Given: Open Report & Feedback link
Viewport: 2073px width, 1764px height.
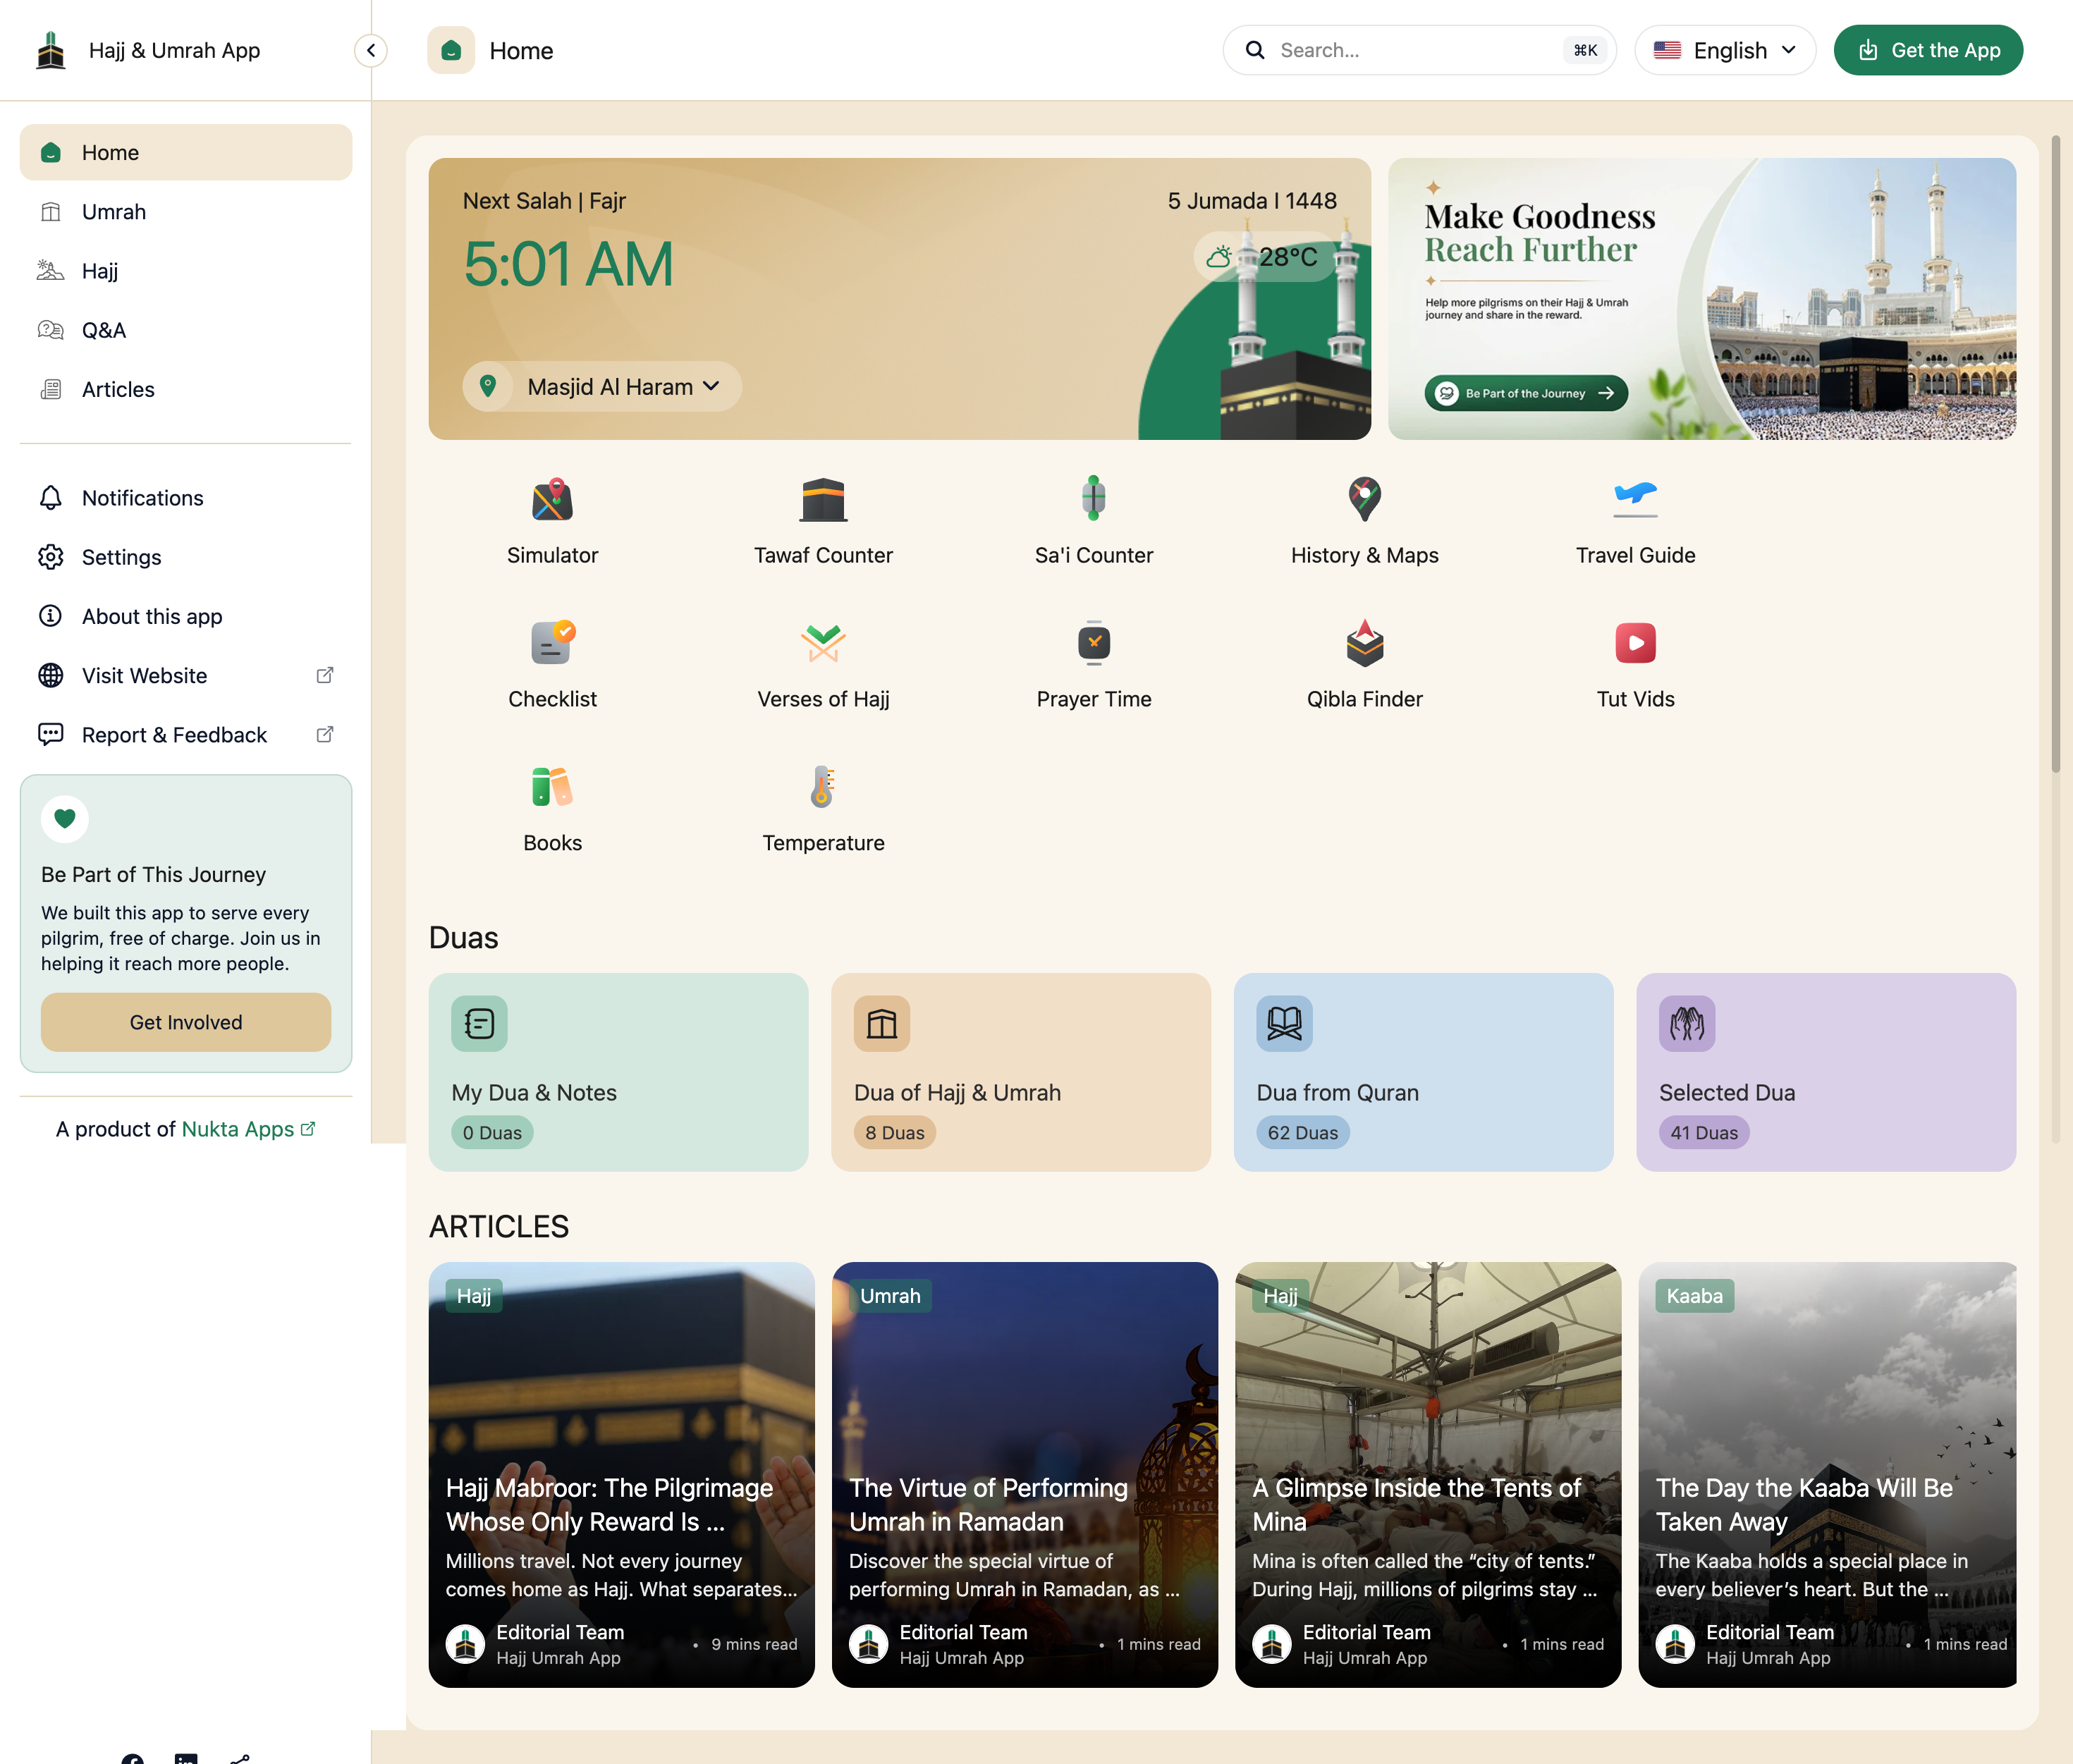Looking at the screenshot, I should pos(186,735).
